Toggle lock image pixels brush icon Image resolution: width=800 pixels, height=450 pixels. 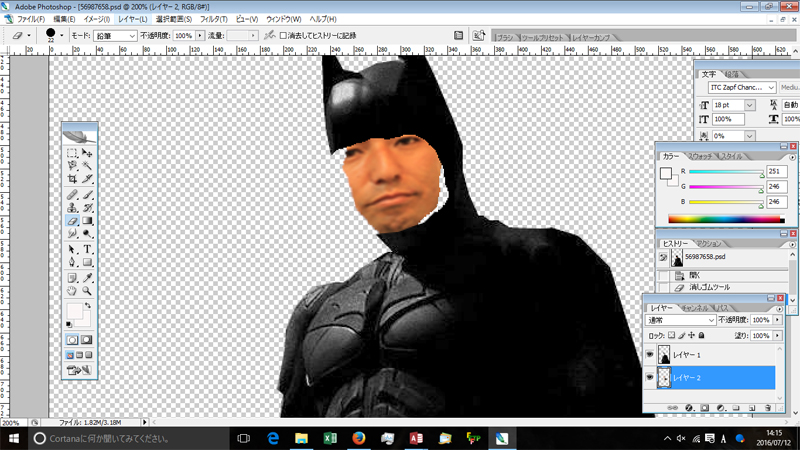coord(682,335)
